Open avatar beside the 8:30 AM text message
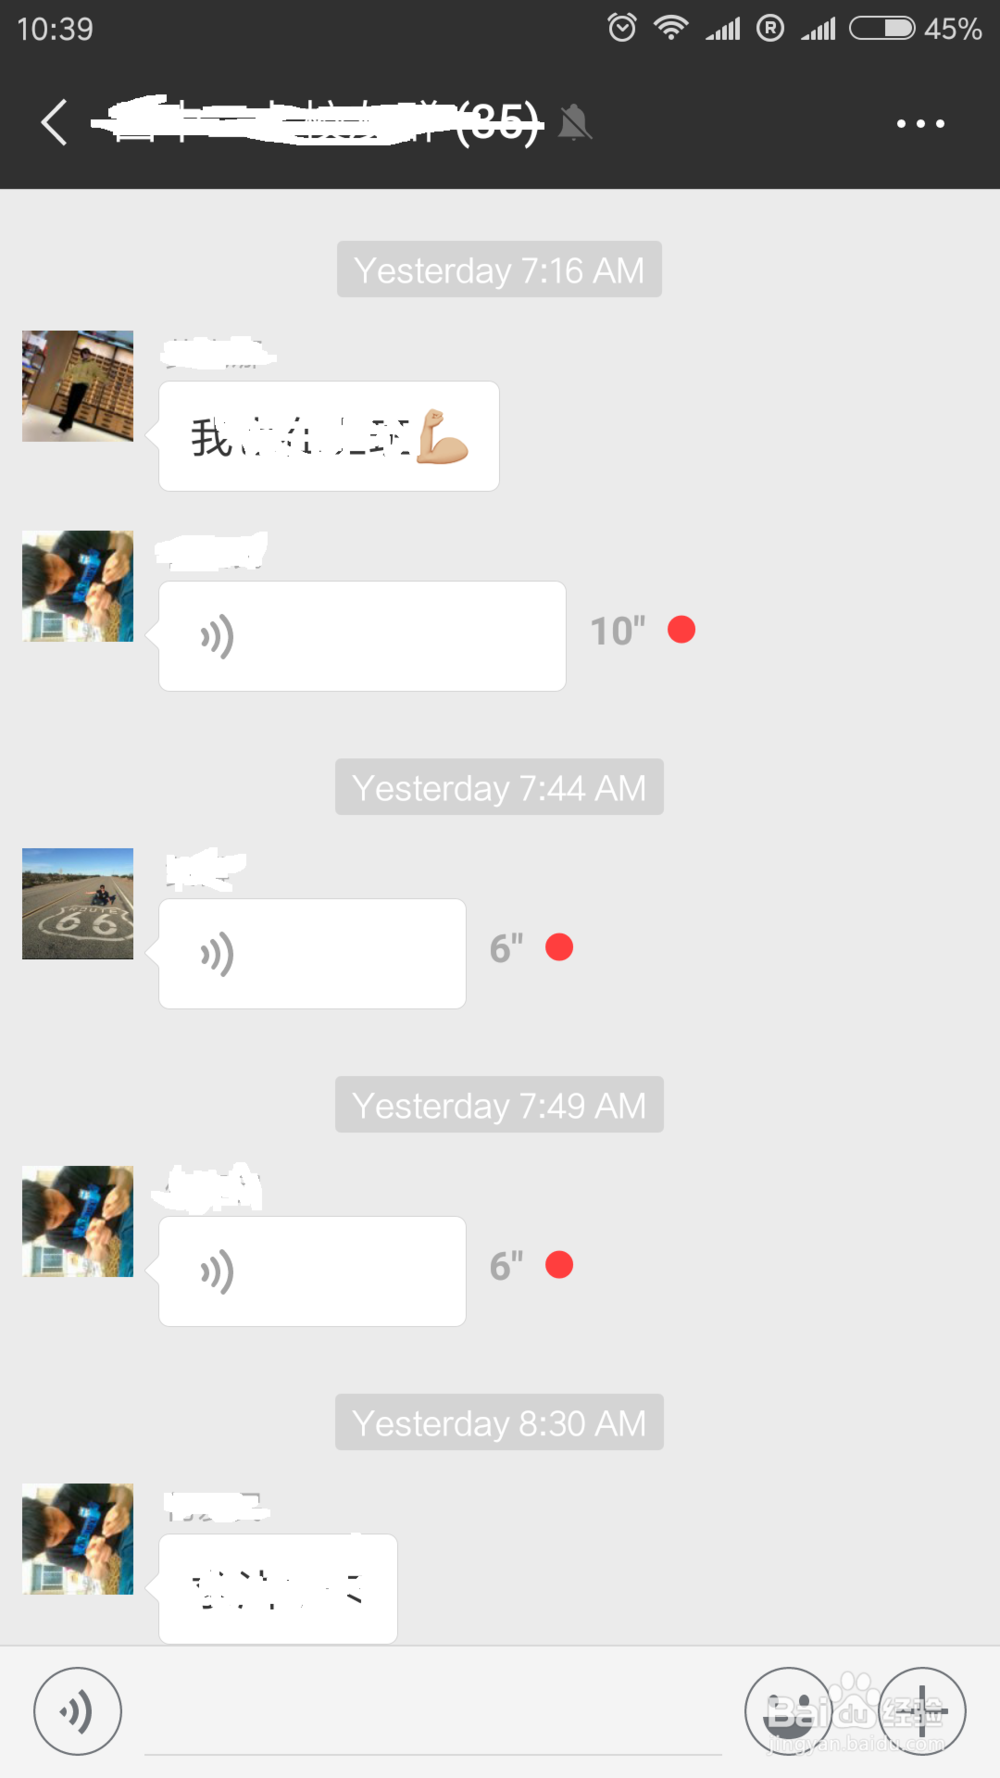Viewport: 1000px width, 1778px height. point(78,1539)
